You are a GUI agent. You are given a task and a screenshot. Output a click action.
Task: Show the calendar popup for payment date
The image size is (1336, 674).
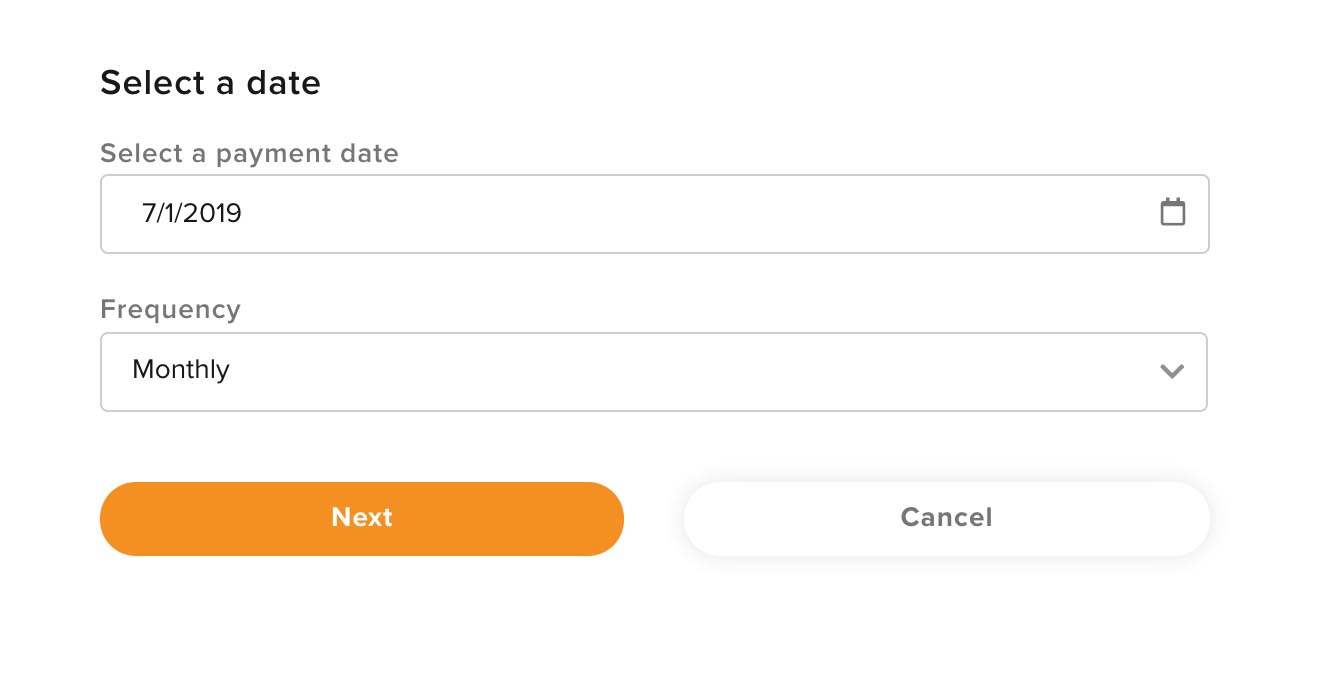pos(1172,212)
